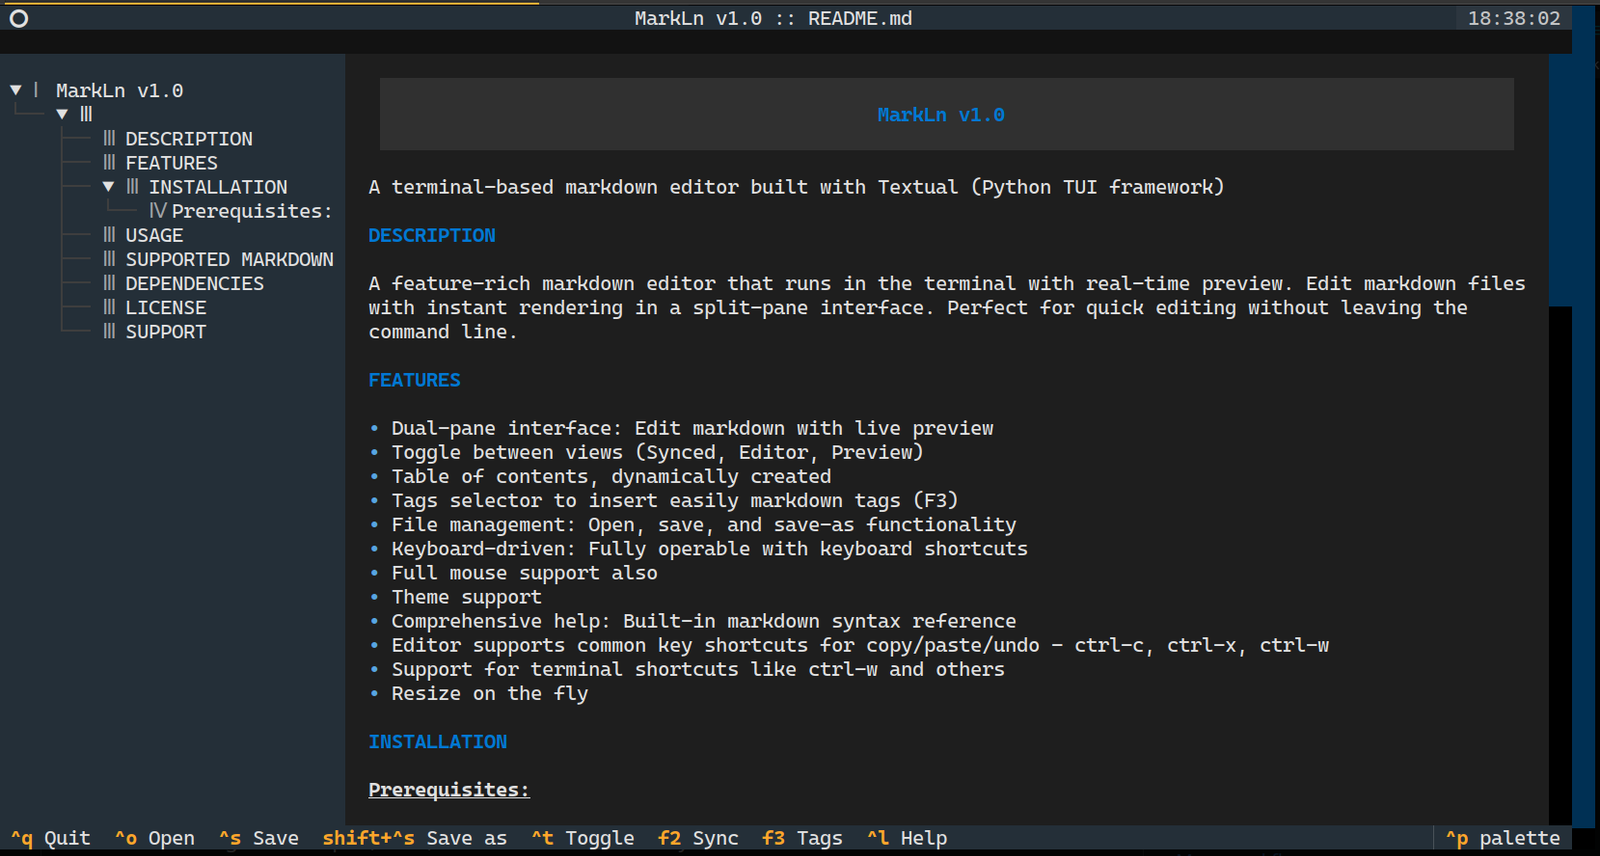Select DEPENDENCIES in table of contents
The width and height of the screenshot is (1600, 856).
click(194, 284)
